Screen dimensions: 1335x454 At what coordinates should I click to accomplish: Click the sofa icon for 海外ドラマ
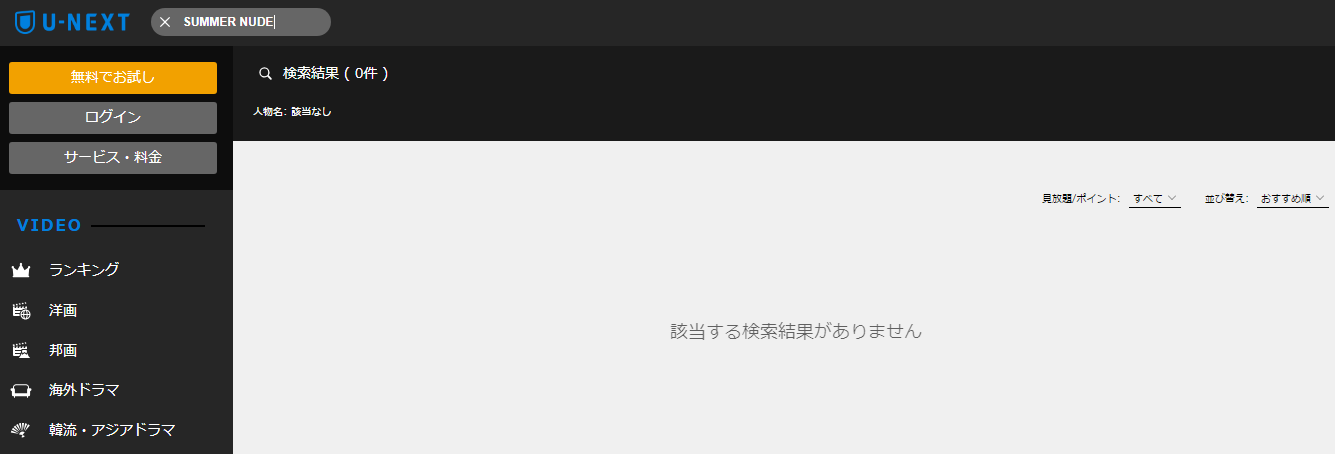(x=21, y=390)
